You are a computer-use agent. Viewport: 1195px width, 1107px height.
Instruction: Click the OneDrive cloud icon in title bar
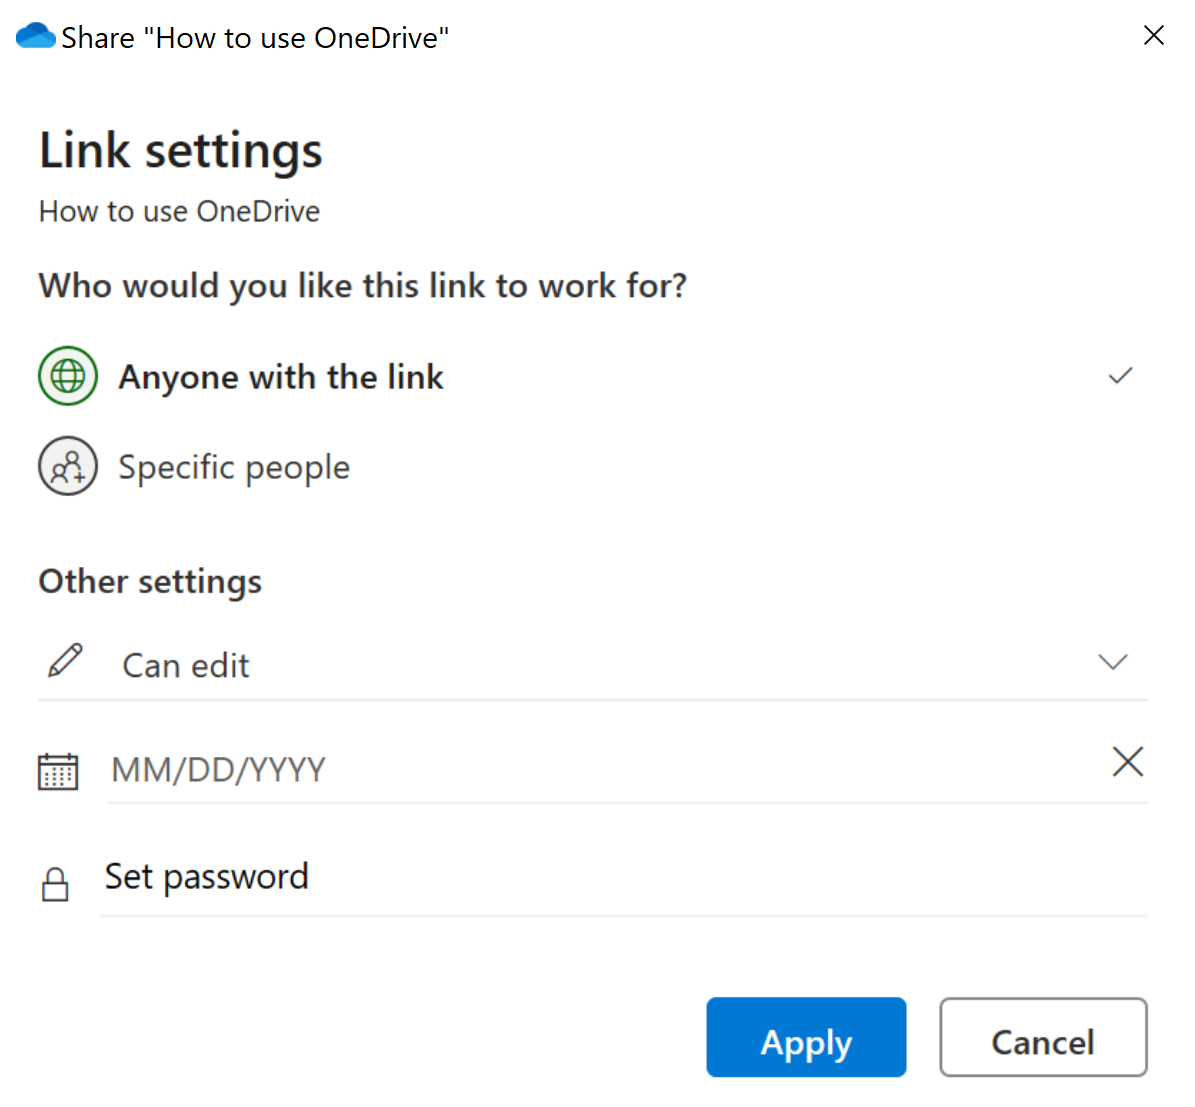(x=36, y=36)
